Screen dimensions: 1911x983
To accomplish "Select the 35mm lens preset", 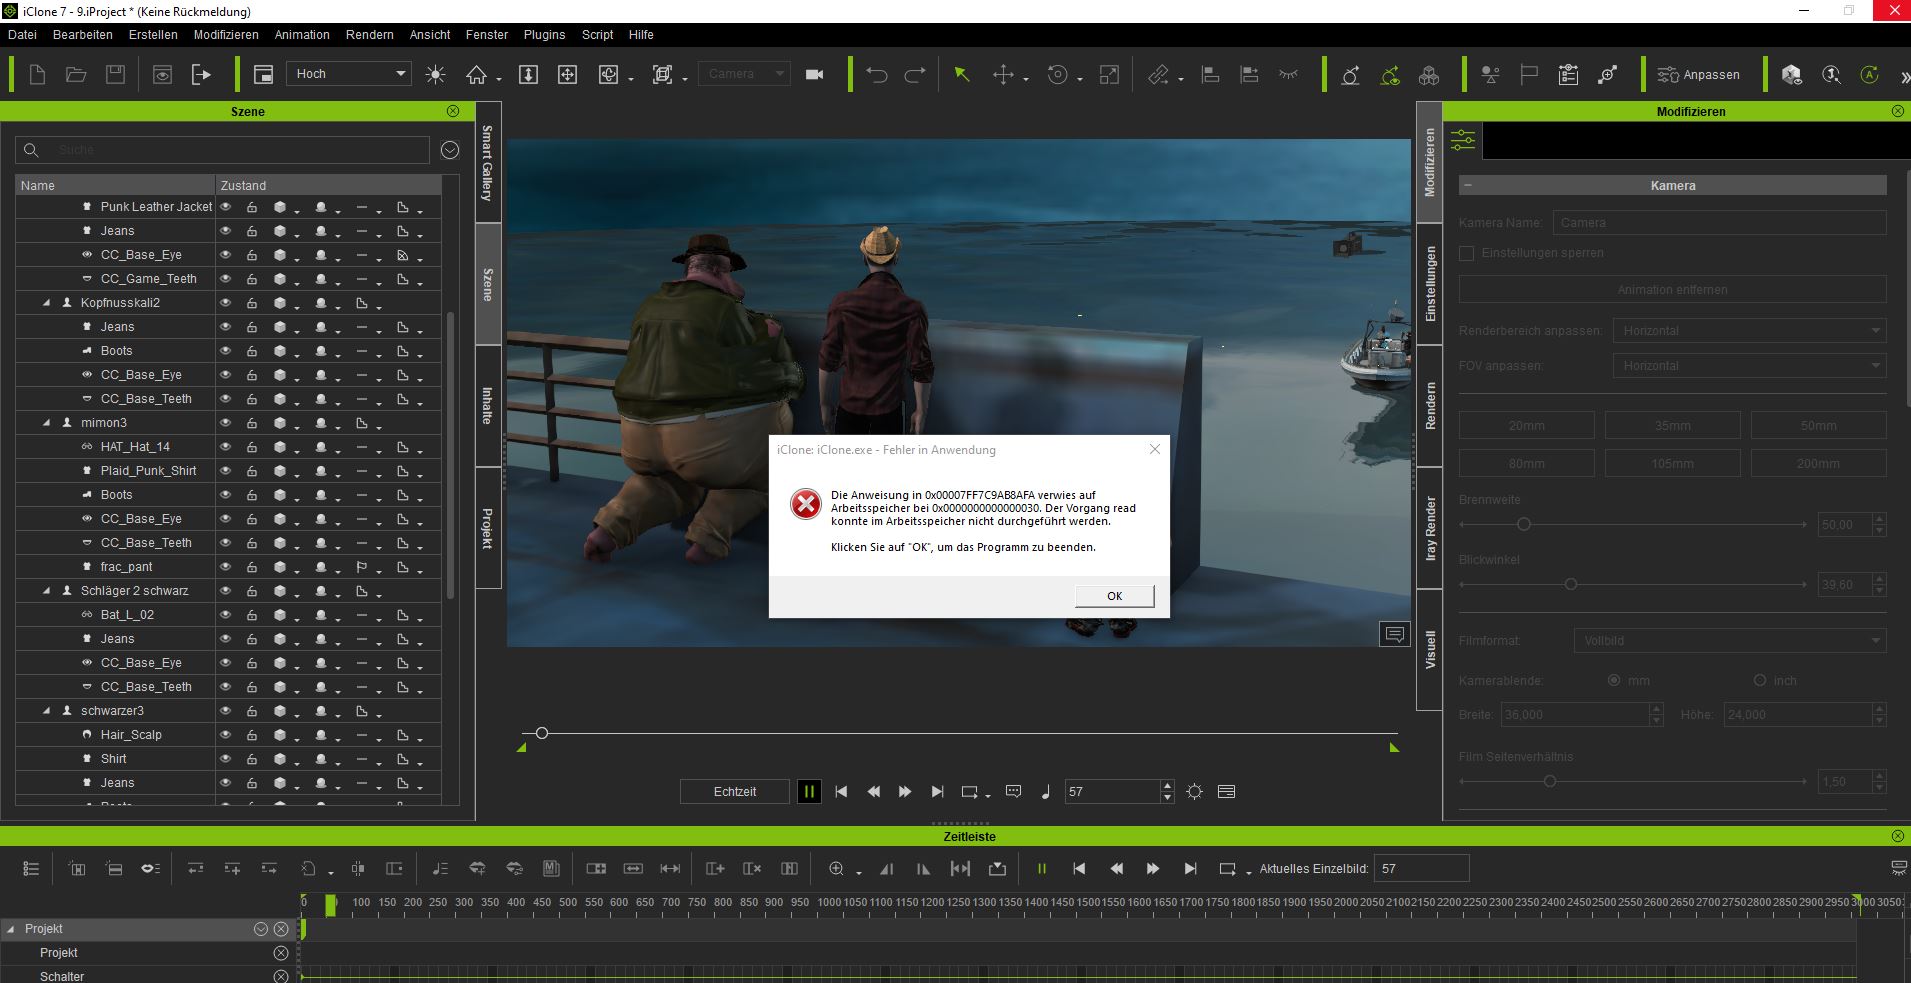I will coord(1672,425).
